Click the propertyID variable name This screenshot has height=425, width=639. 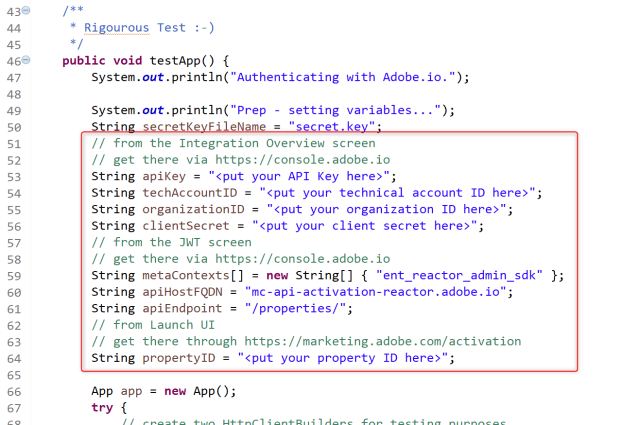pyautogui.click(x=178, y=358)
